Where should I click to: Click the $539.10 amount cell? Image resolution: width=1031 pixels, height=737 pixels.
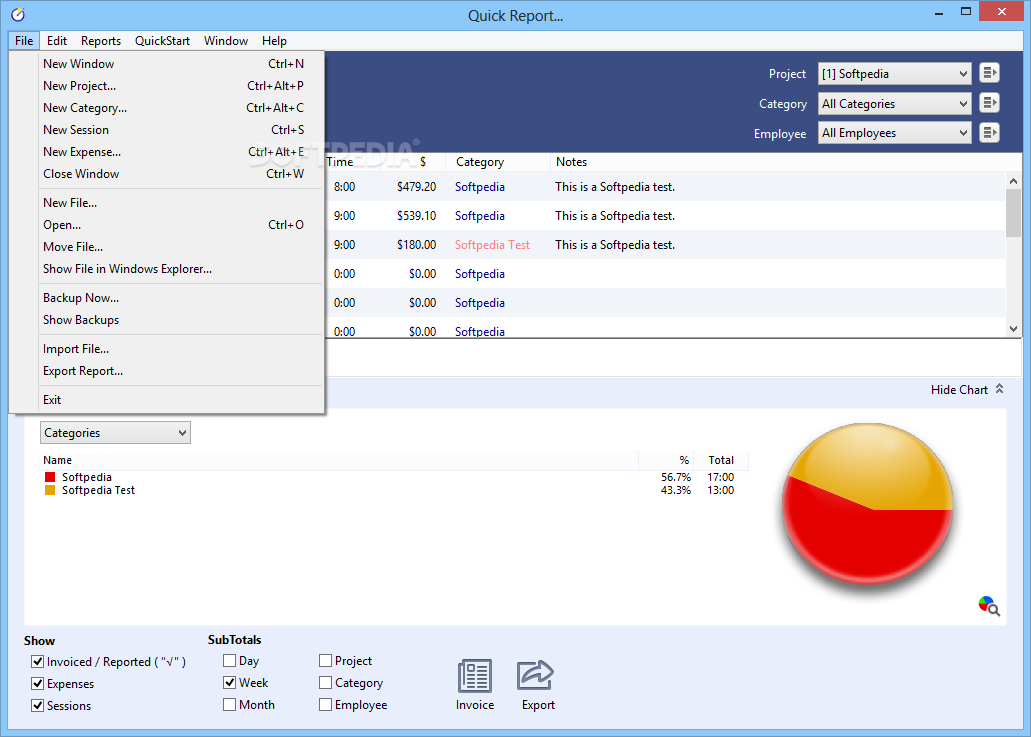pos(416,216)
